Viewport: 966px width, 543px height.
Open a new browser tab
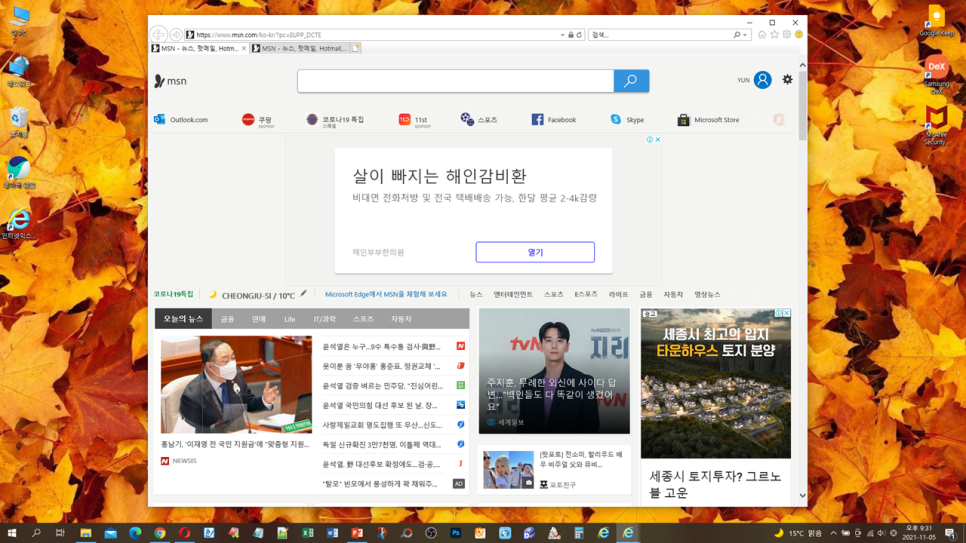pos(355,48)
